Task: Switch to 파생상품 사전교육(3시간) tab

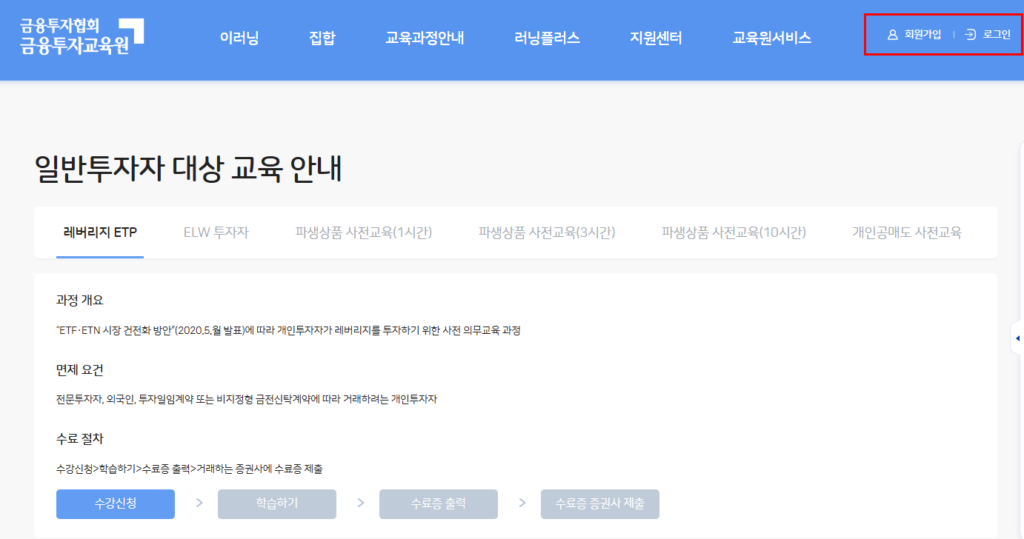Action: click(x=546, y=232)
